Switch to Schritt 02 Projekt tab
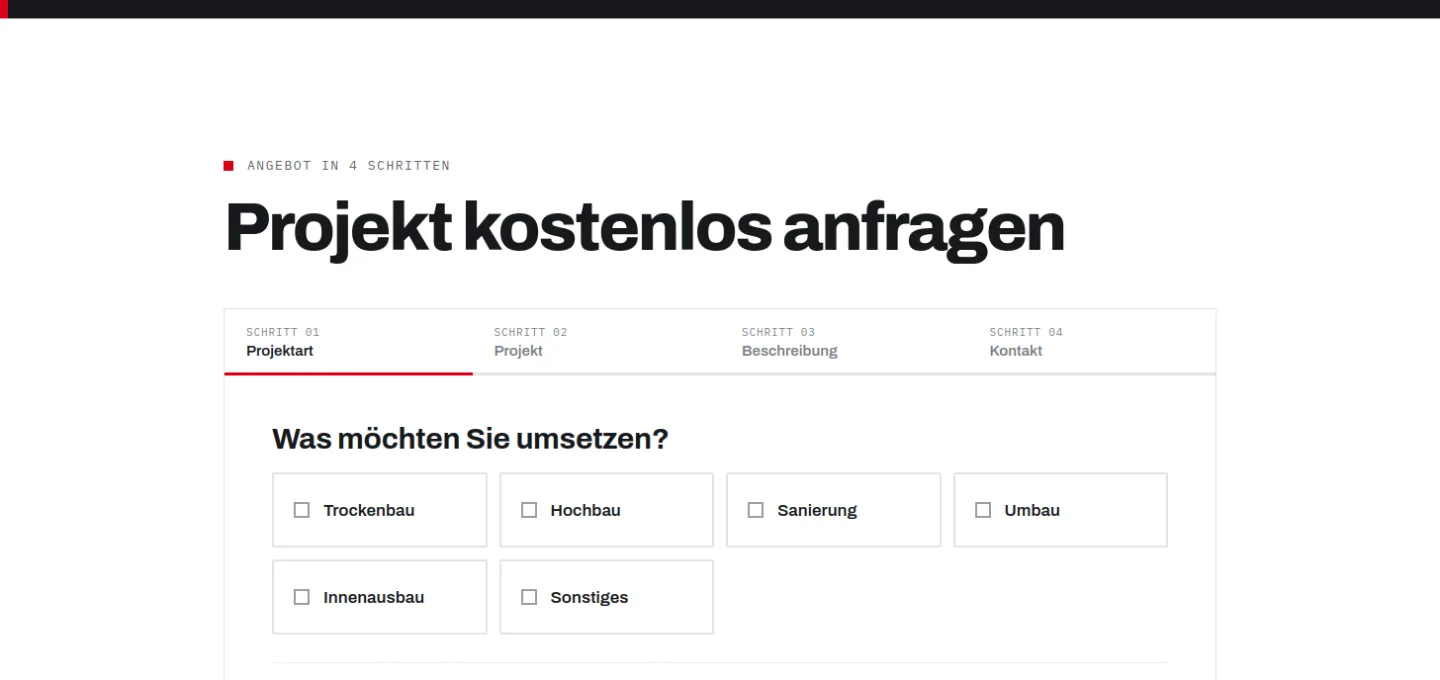 [x=596, y=342]
